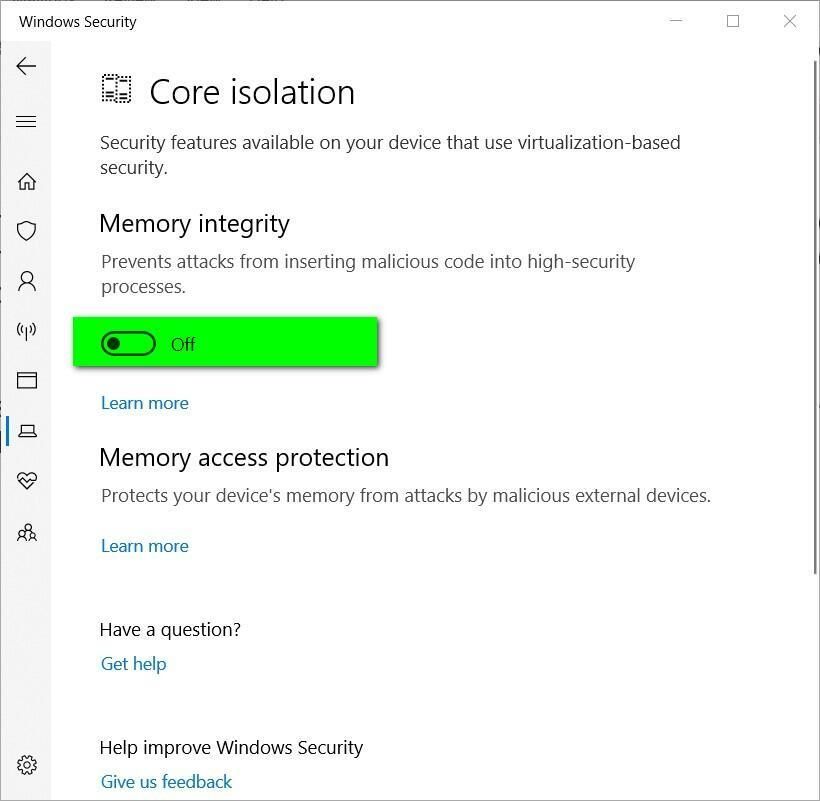The height and width of the screenshot is (801, 820).
Task: Open Learn more under Memory integrity
Action: click(144, 402)
